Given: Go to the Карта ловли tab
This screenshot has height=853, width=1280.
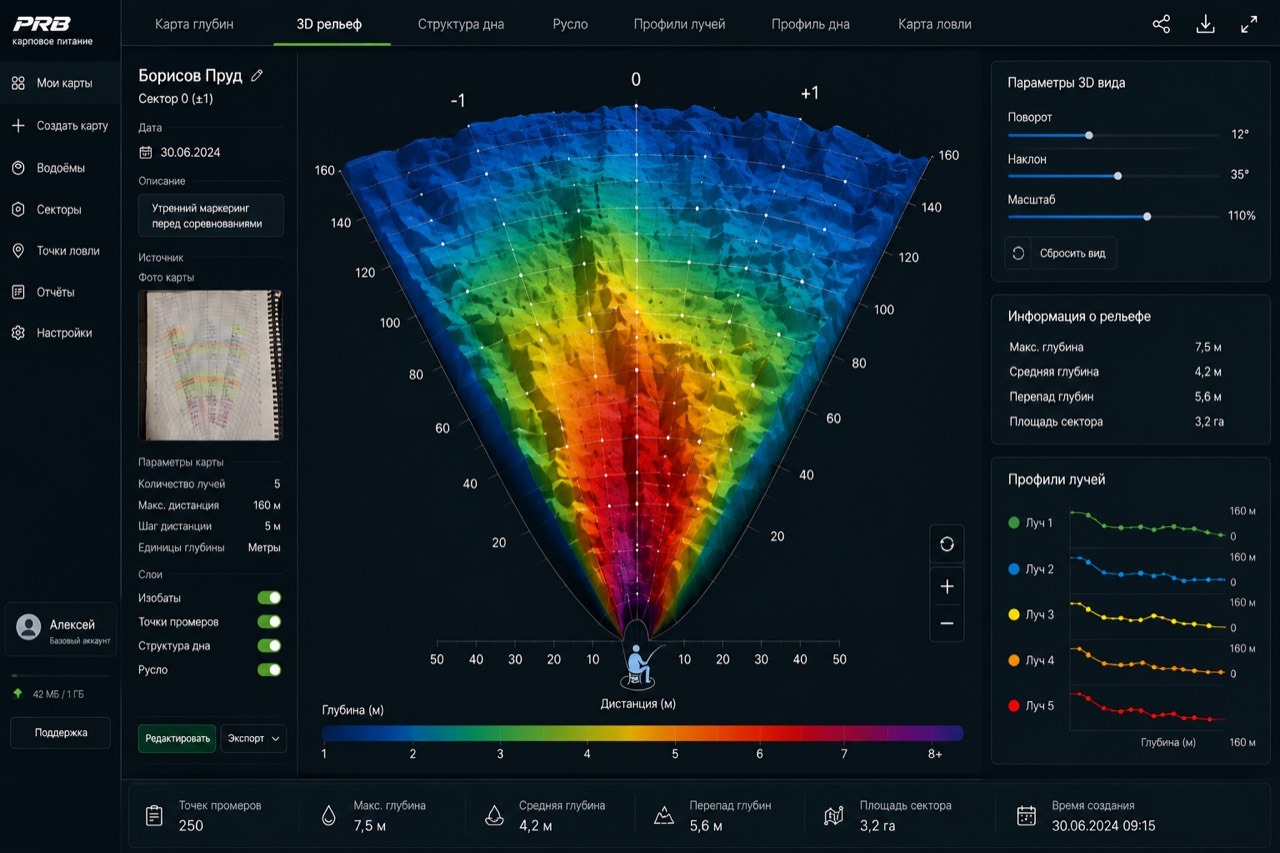Looking at the screenshot, I should pyautogui.click(x=934, y=24).
